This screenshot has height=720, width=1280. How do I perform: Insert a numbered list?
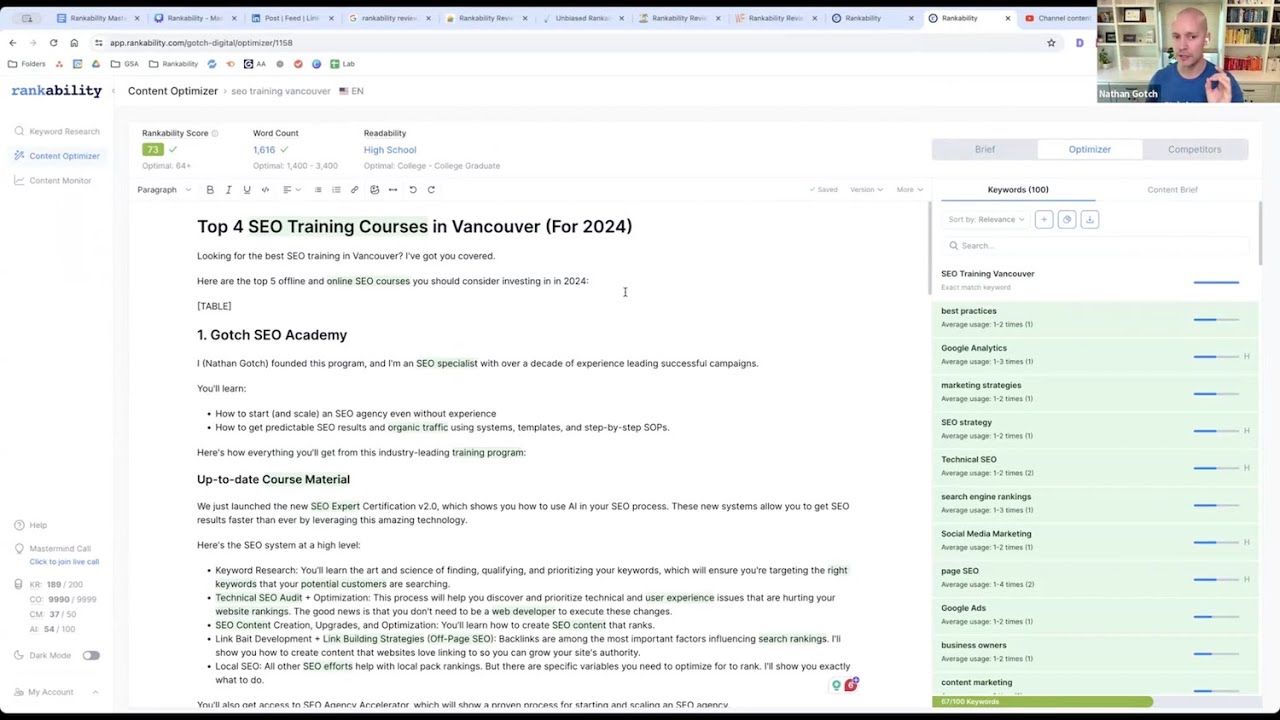coord(336,190)
